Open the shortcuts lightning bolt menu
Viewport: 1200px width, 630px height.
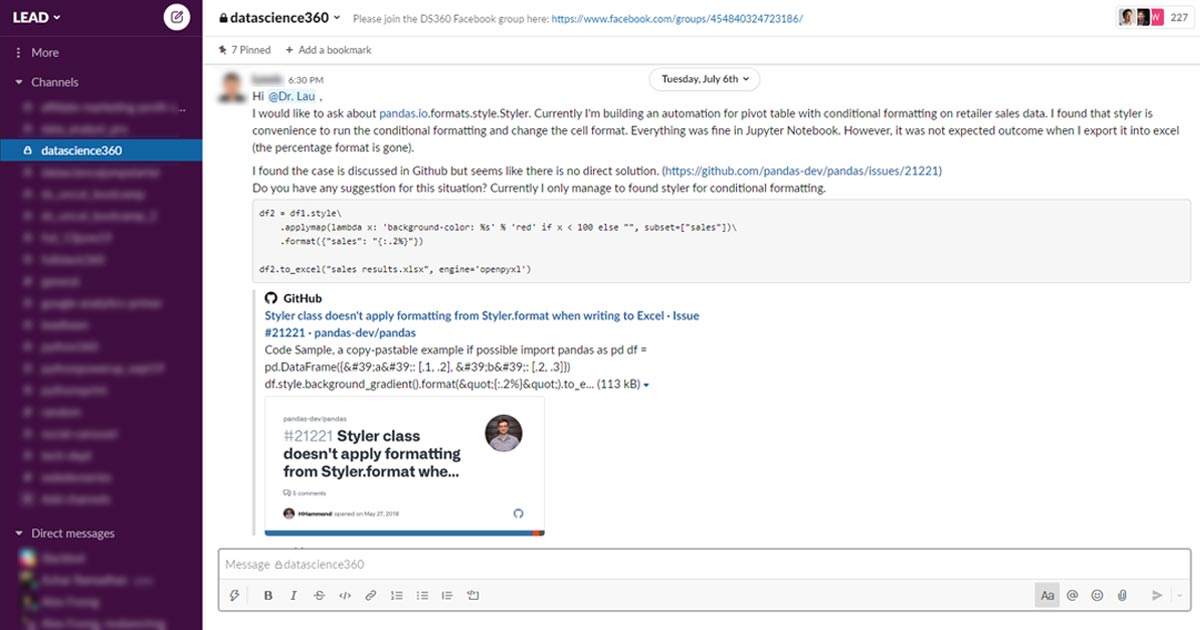click(x=235, y=595)
